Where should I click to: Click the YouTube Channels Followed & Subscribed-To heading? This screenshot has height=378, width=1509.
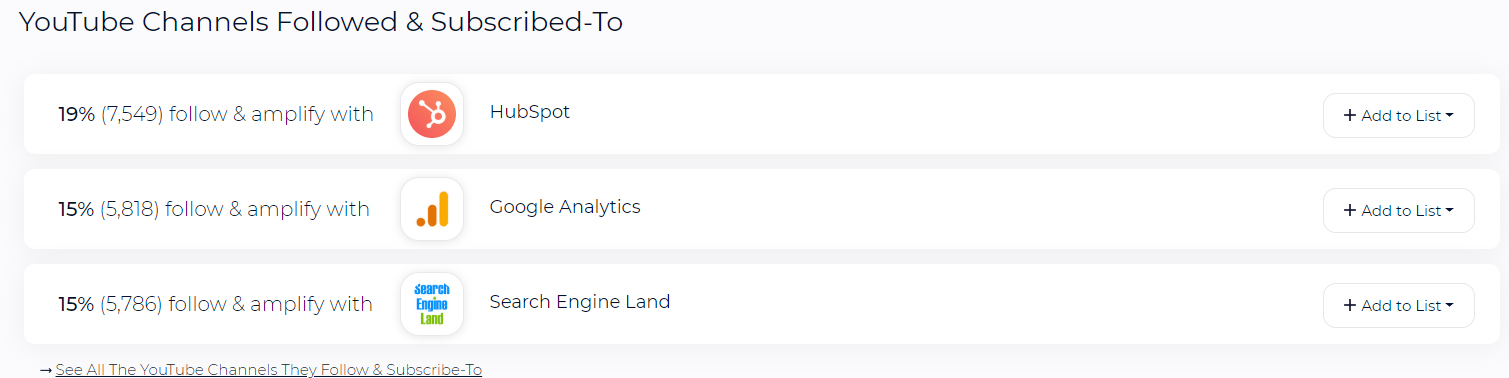321,22
